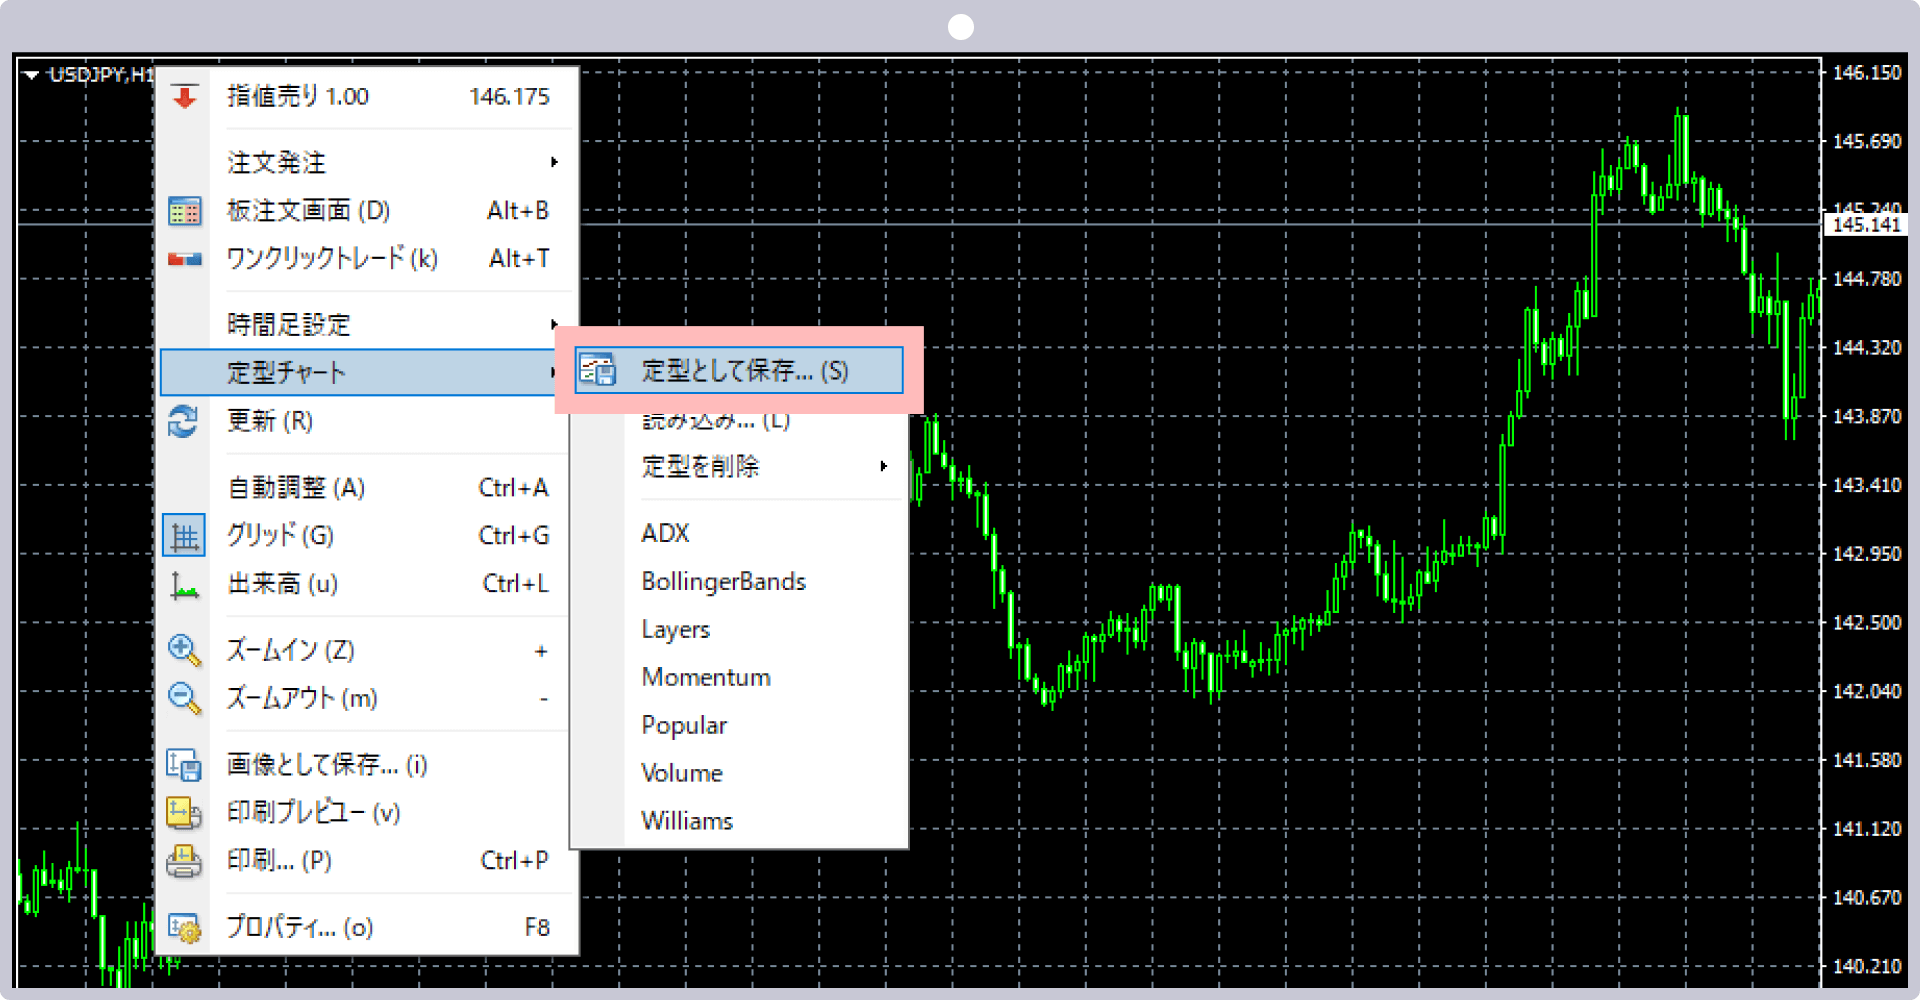Click the refresh icon next to 更新
The height and width of the screenshot is (1000, 1920).
184,421
